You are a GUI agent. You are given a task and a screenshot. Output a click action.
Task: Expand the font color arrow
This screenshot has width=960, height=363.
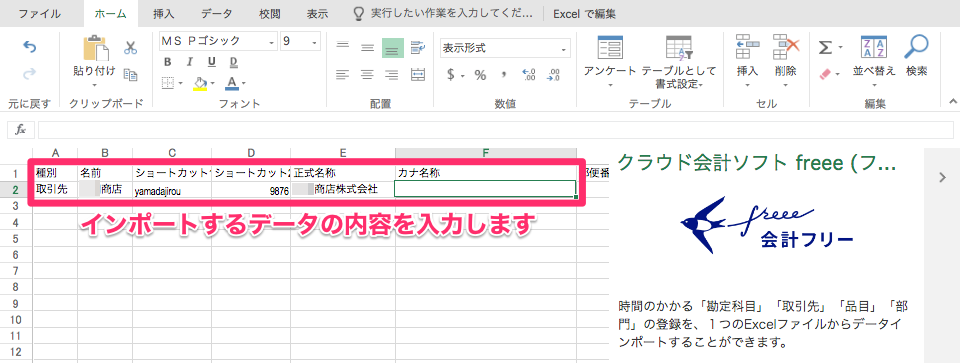pyautogui.click(x=244, y=83)
